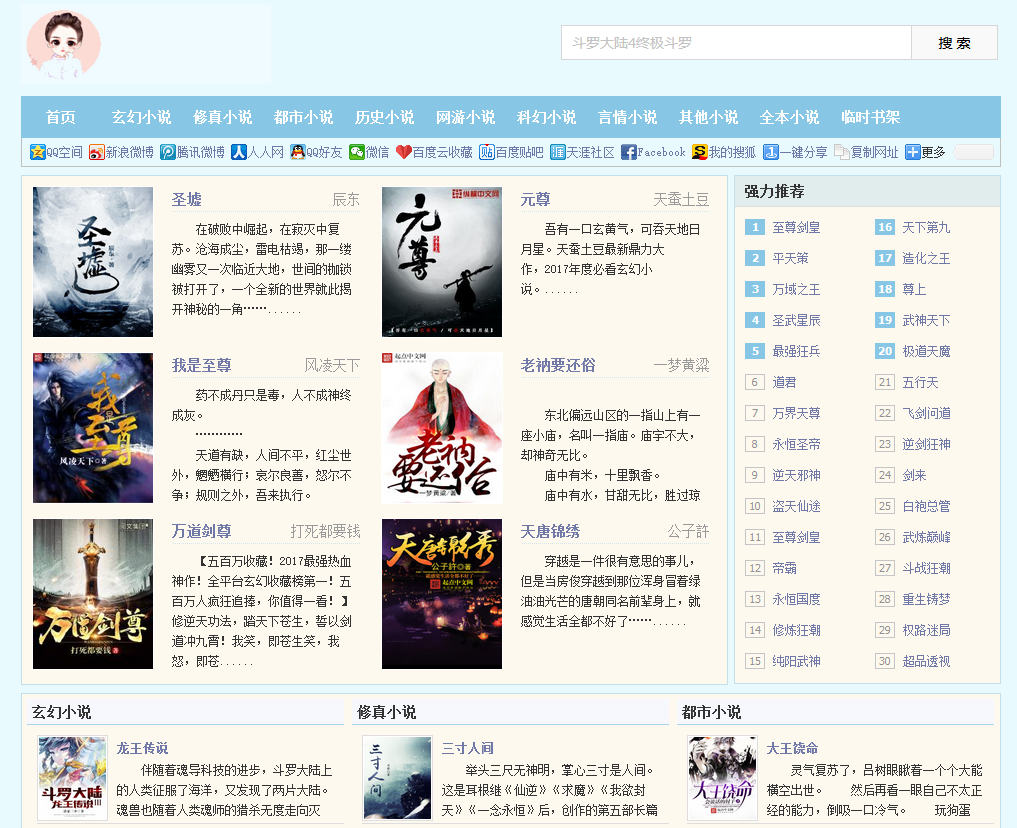Open 武神天下 in the recommended list

pyautogui.click(x=926, y=320)
